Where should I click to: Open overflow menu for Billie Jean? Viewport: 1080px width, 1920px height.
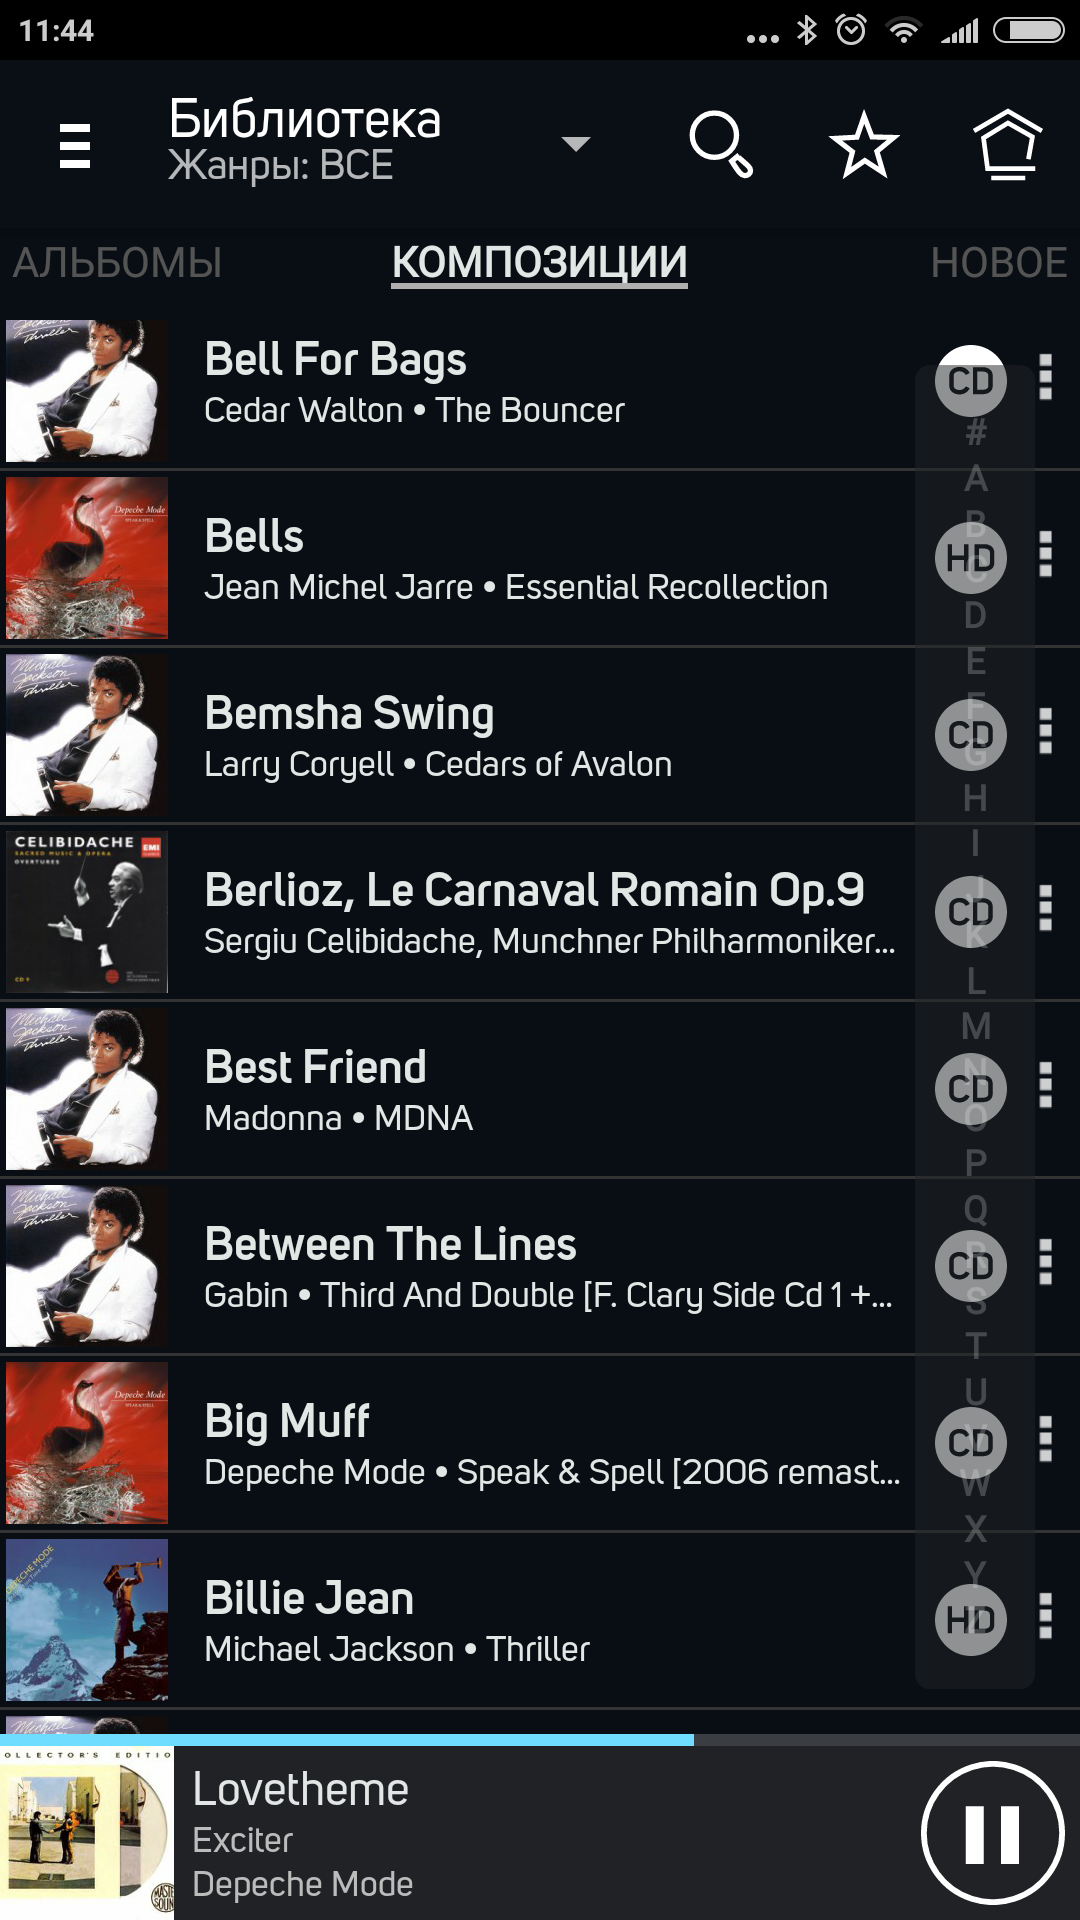coord(1046,1617)
